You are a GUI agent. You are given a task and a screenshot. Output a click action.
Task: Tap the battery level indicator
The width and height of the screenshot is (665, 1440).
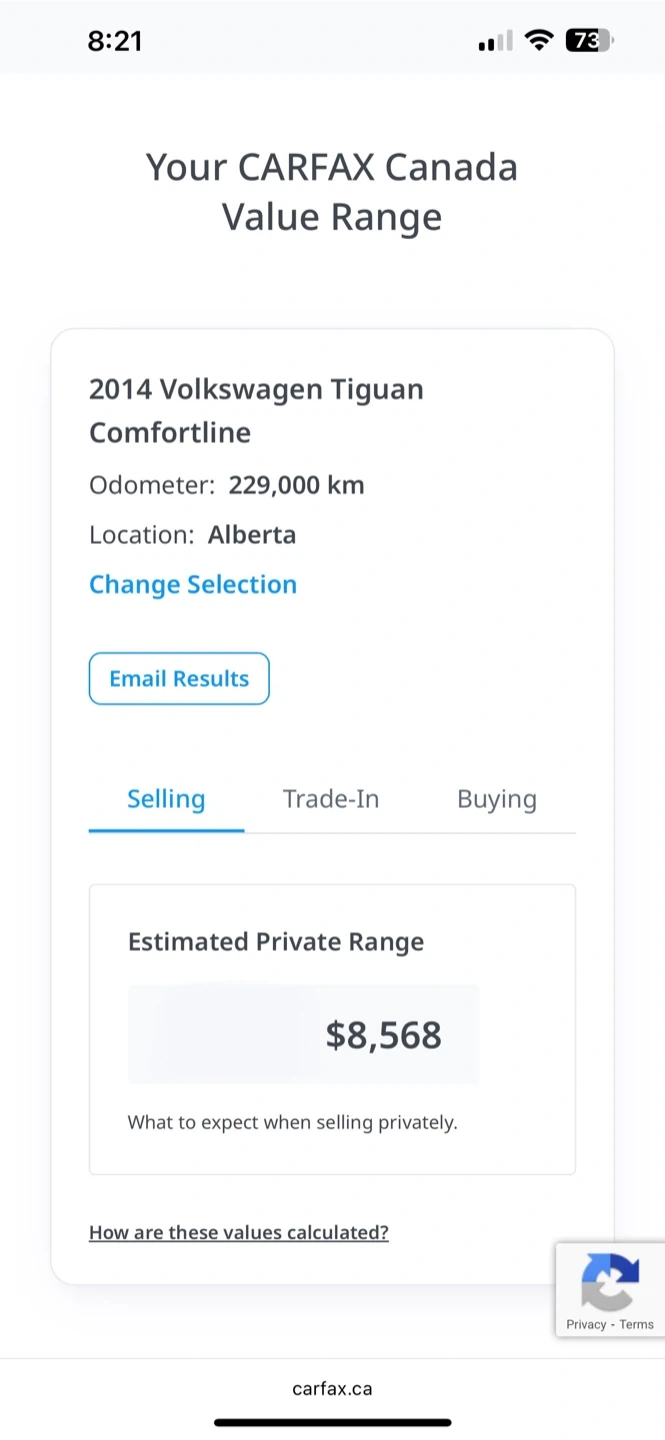[590, 41]
